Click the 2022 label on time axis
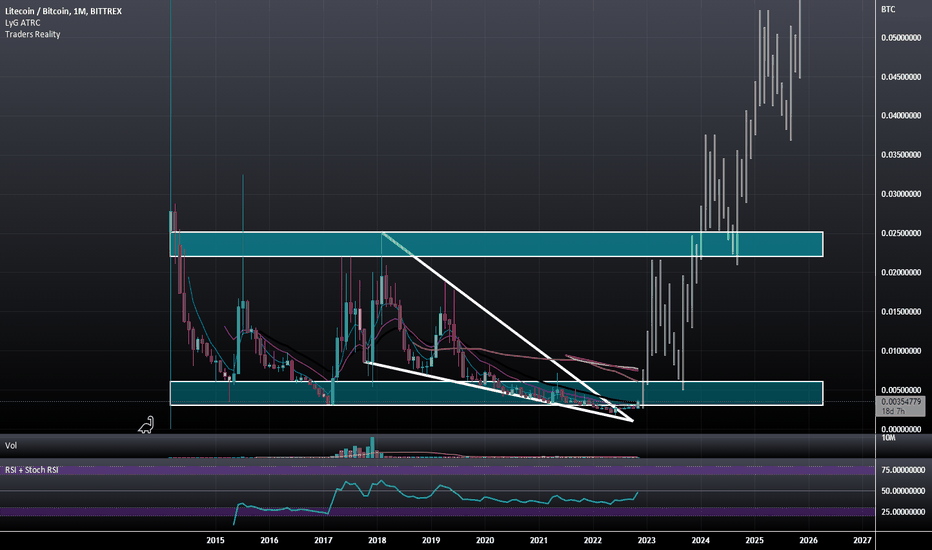 pyautogui.click(x=593, y=540)
